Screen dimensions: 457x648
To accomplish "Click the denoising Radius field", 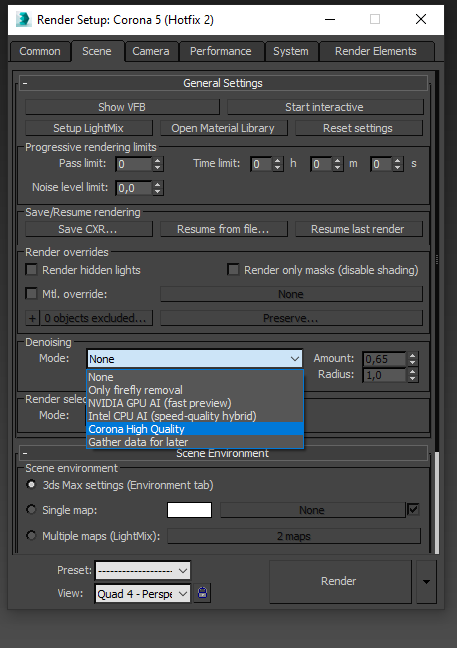I will pos(385,375).
